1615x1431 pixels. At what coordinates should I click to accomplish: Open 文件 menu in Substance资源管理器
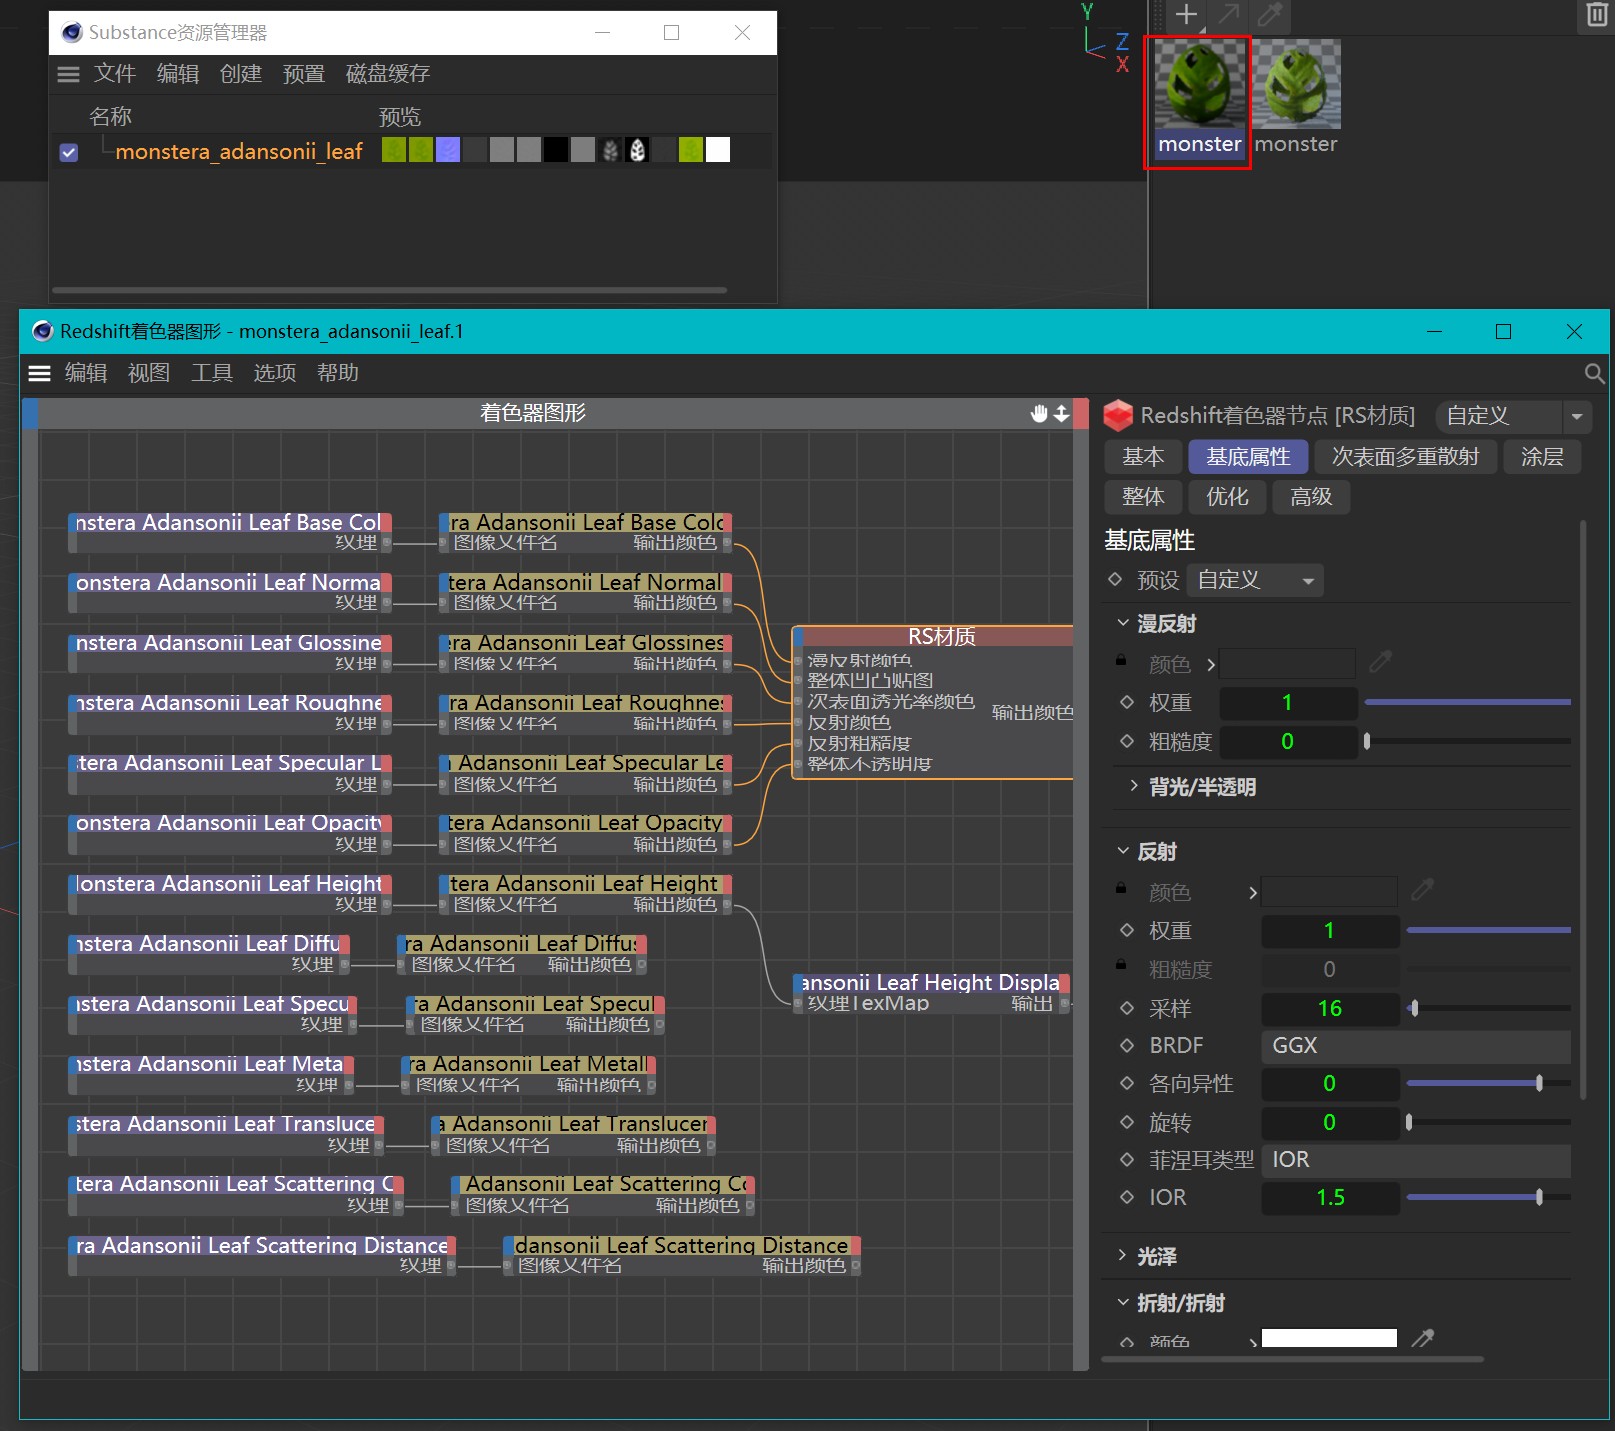(115, 74)
